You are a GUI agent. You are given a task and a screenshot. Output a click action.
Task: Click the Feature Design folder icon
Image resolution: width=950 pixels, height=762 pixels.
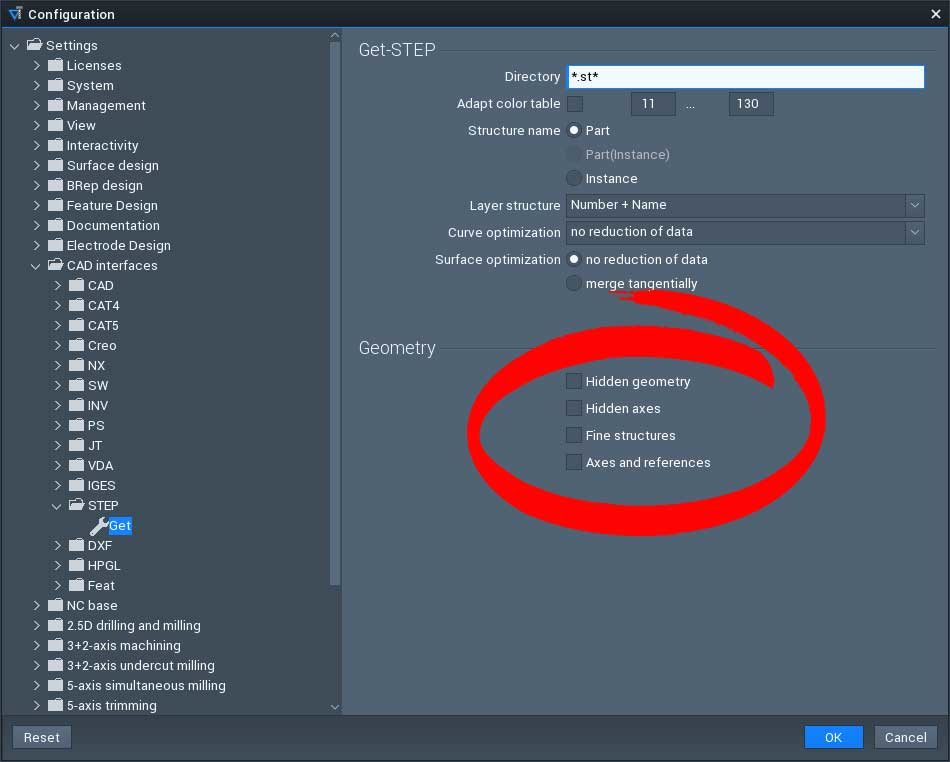[x=55, y=205]
